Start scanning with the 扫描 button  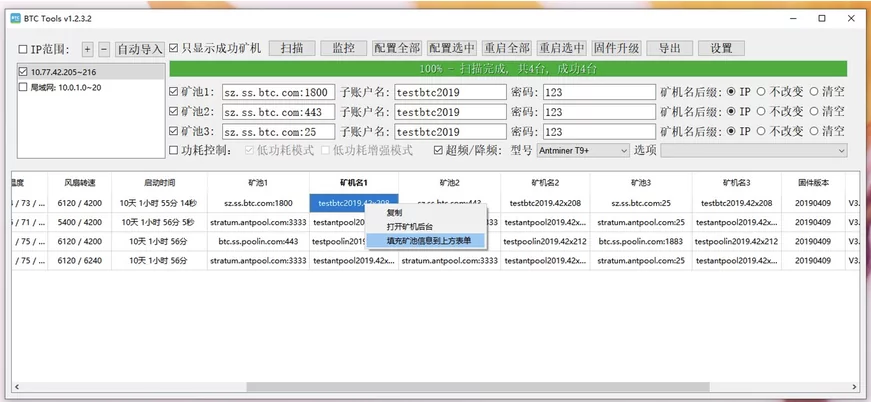click(292, 48)
